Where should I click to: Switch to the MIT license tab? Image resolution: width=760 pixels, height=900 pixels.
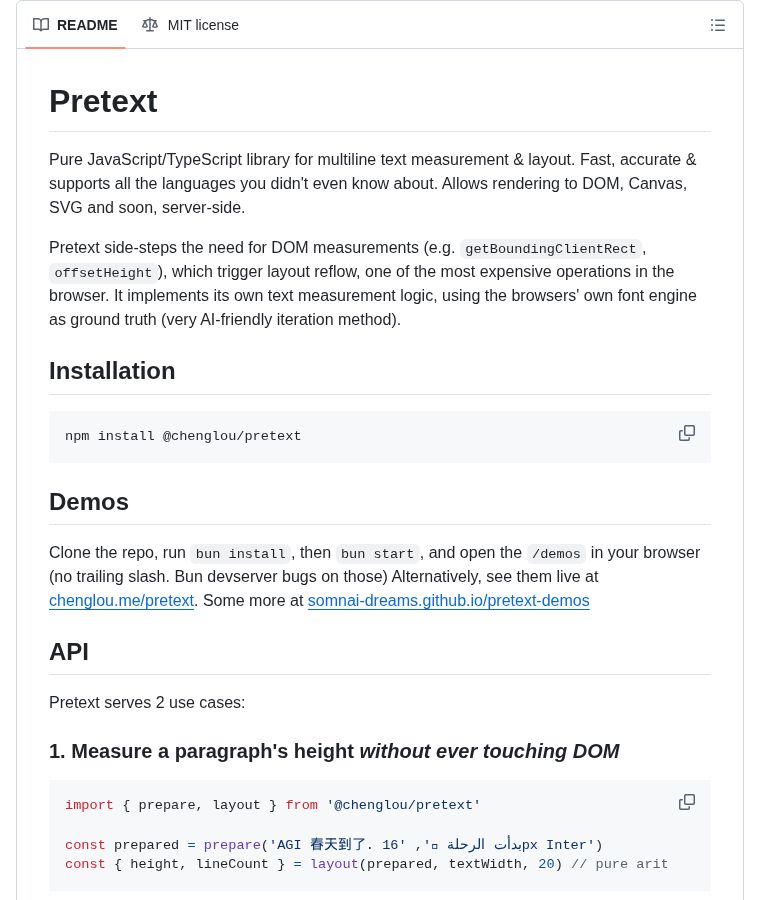[x=202, y=25]
